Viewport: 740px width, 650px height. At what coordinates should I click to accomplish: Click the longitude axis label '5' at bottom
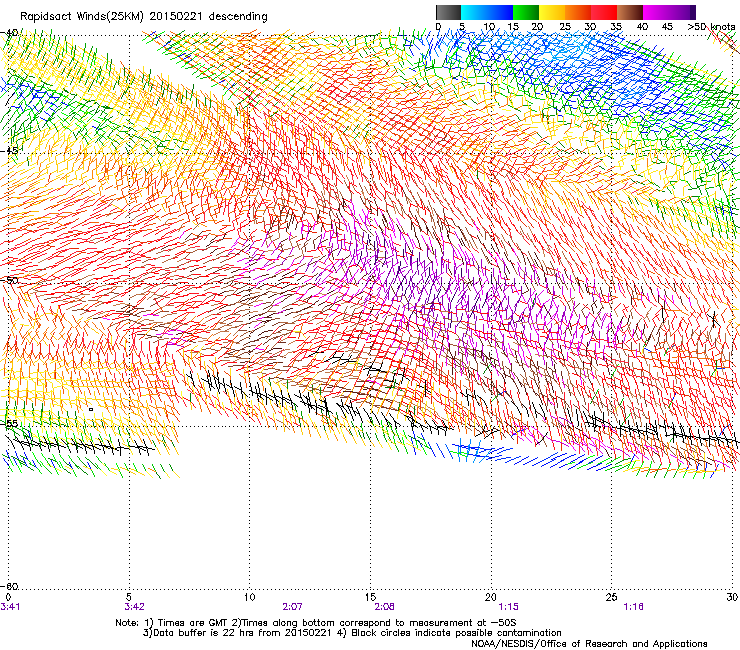pyautogui.click(x=128, y=597)
